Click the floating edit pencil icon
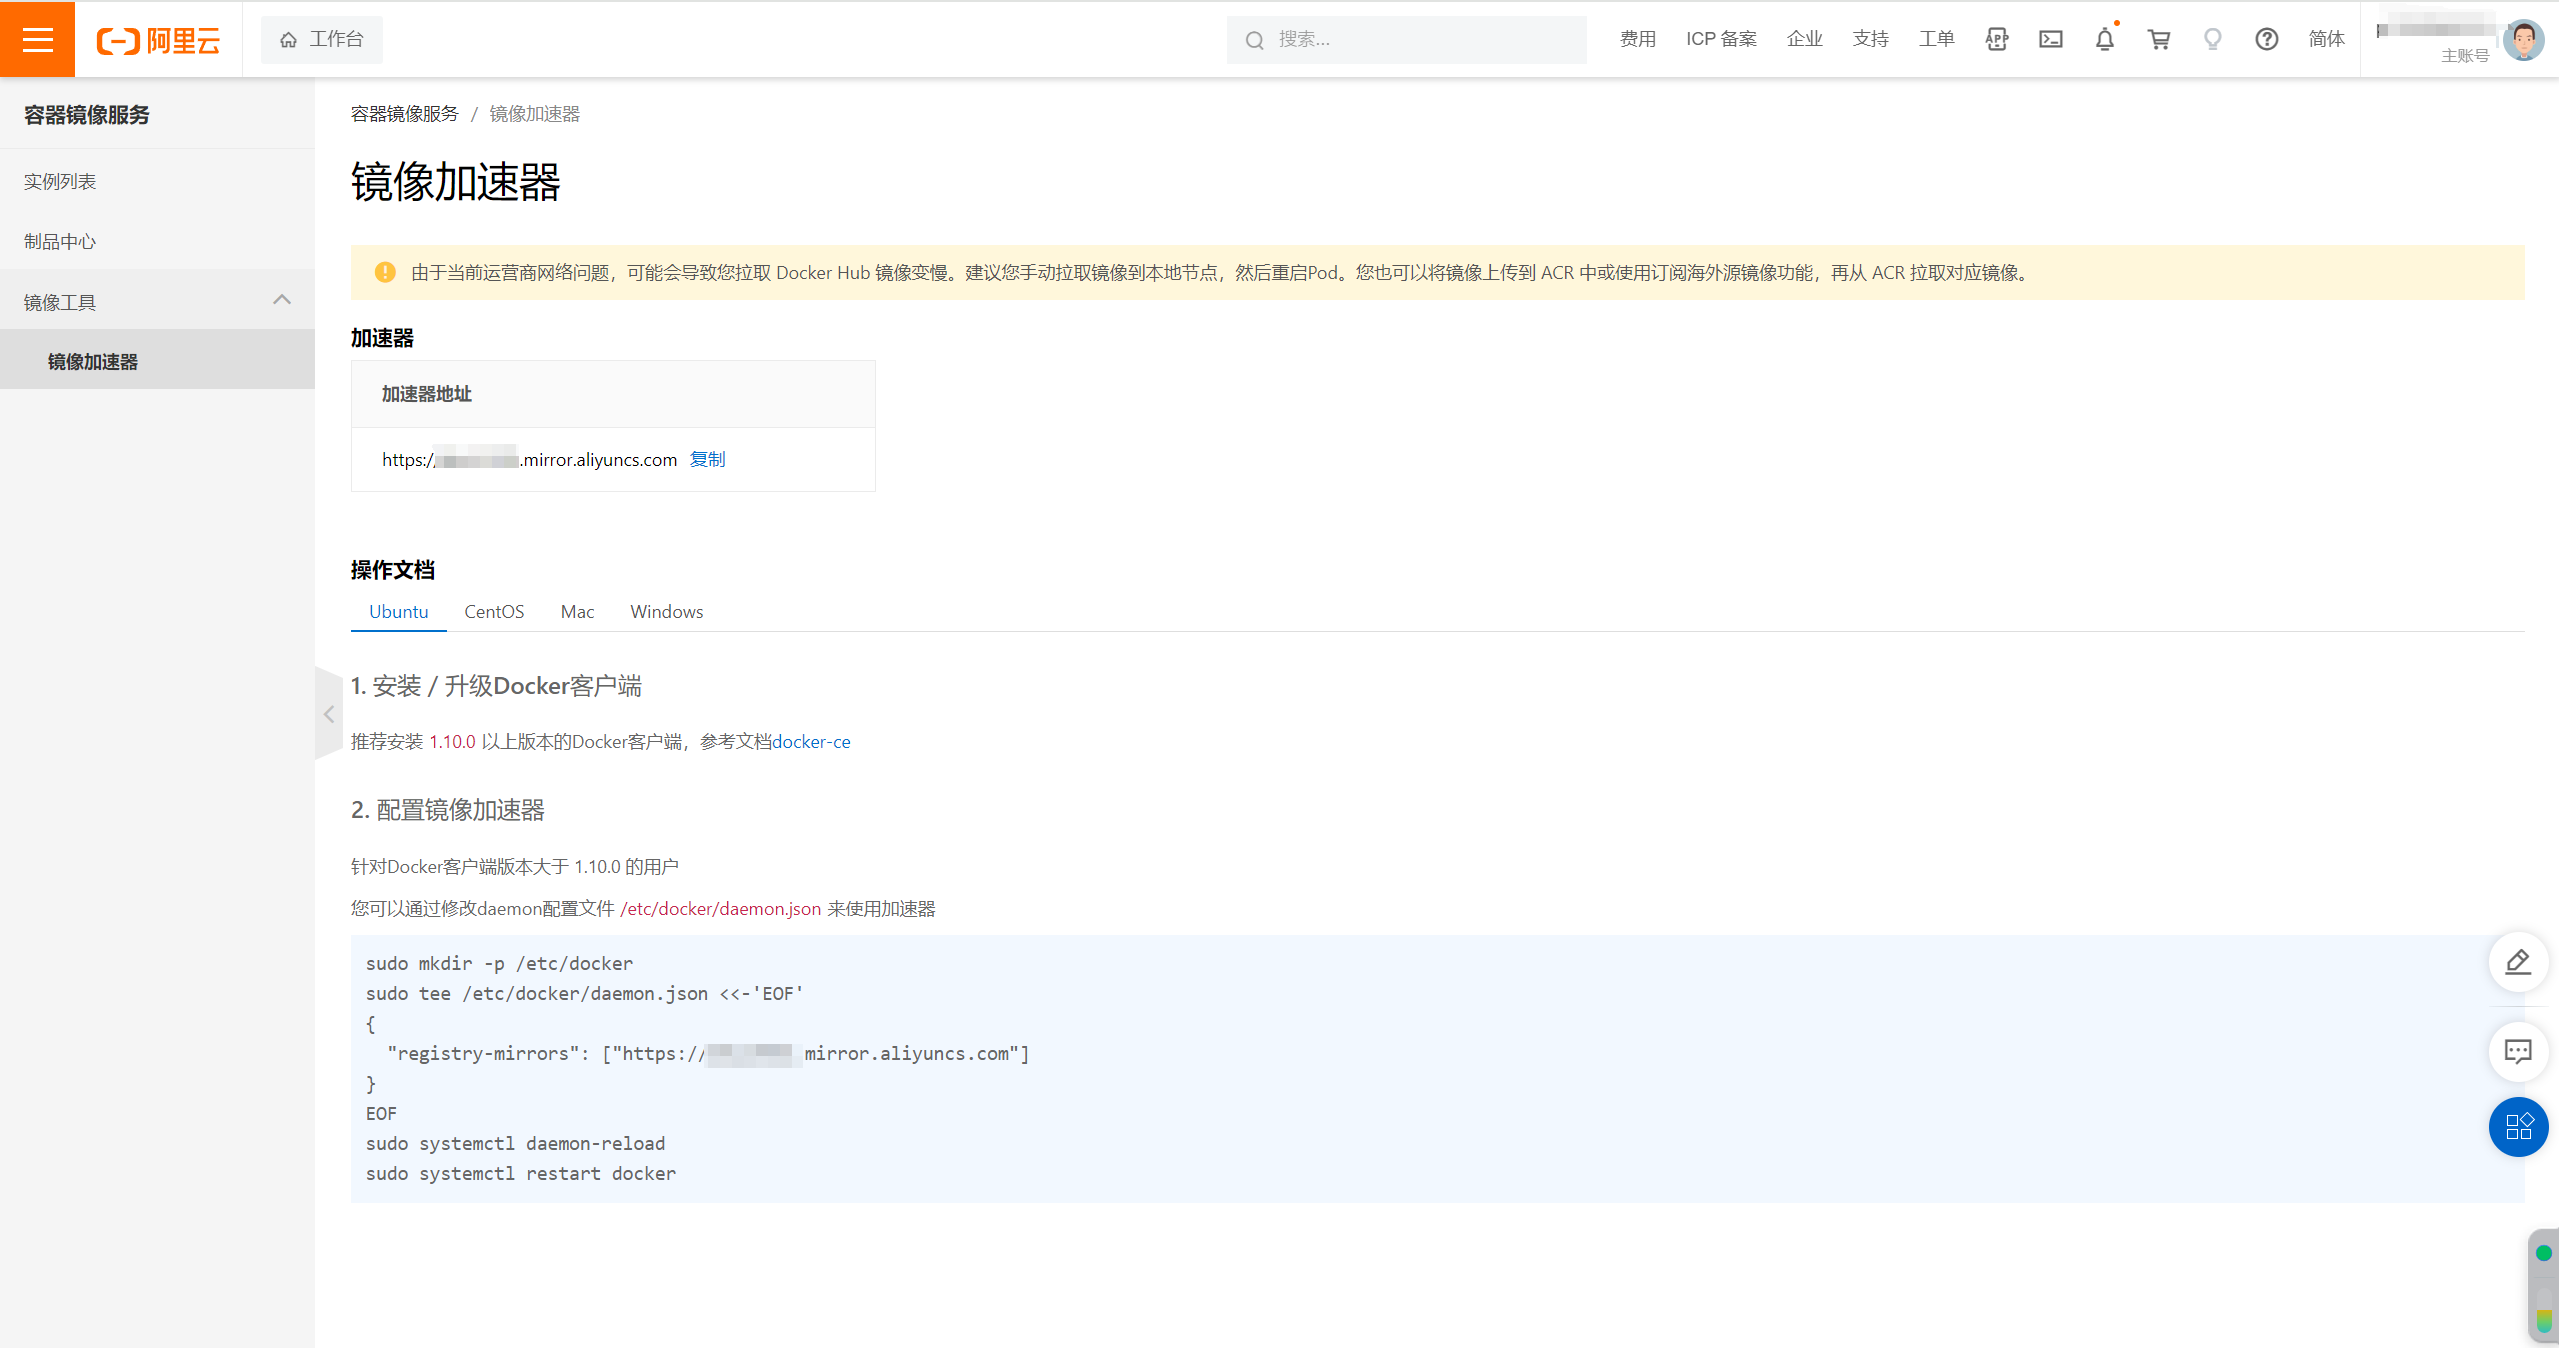 click(2517, 962)
